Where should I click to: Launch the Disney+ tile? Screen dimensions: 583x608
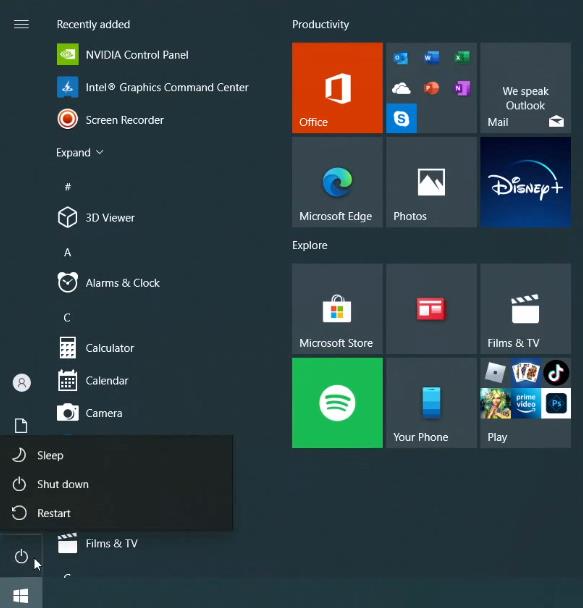point(525,182)
